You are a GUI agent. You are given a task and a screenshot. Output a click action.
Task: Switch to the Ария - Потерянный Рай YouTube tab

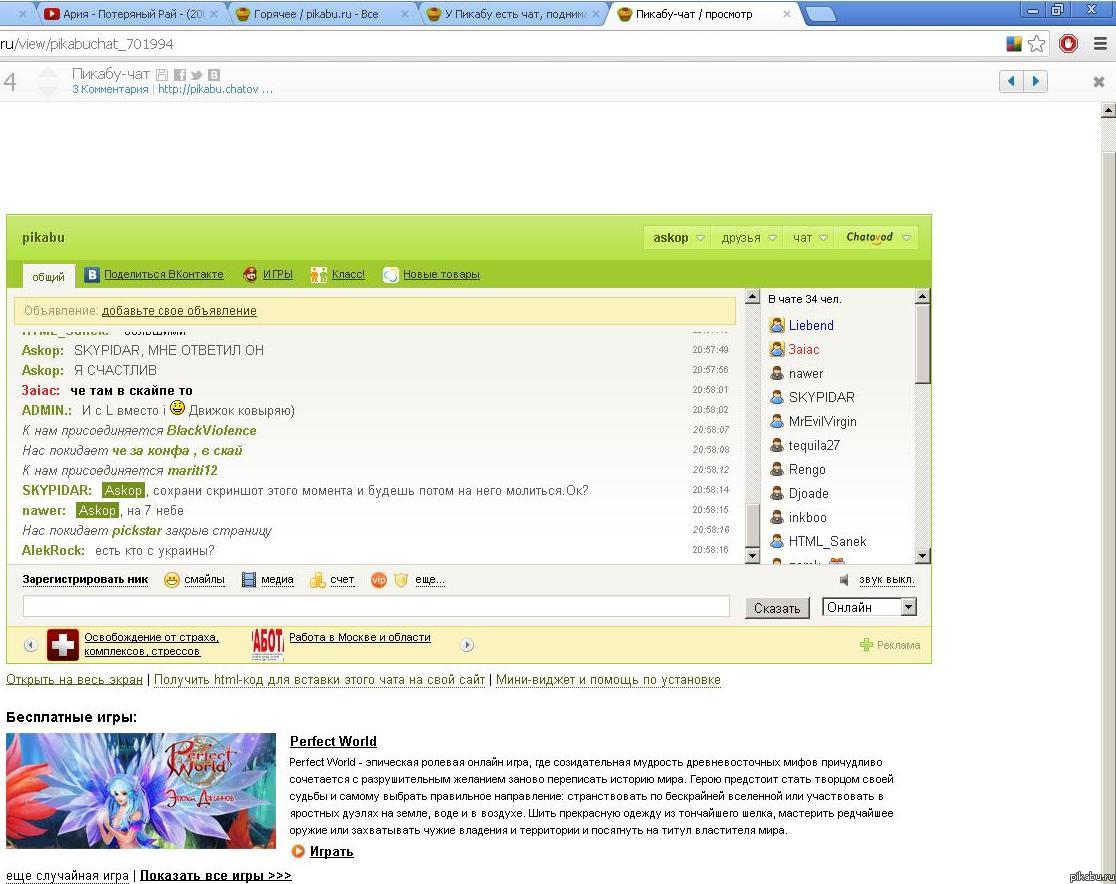(x=132, y=14)
